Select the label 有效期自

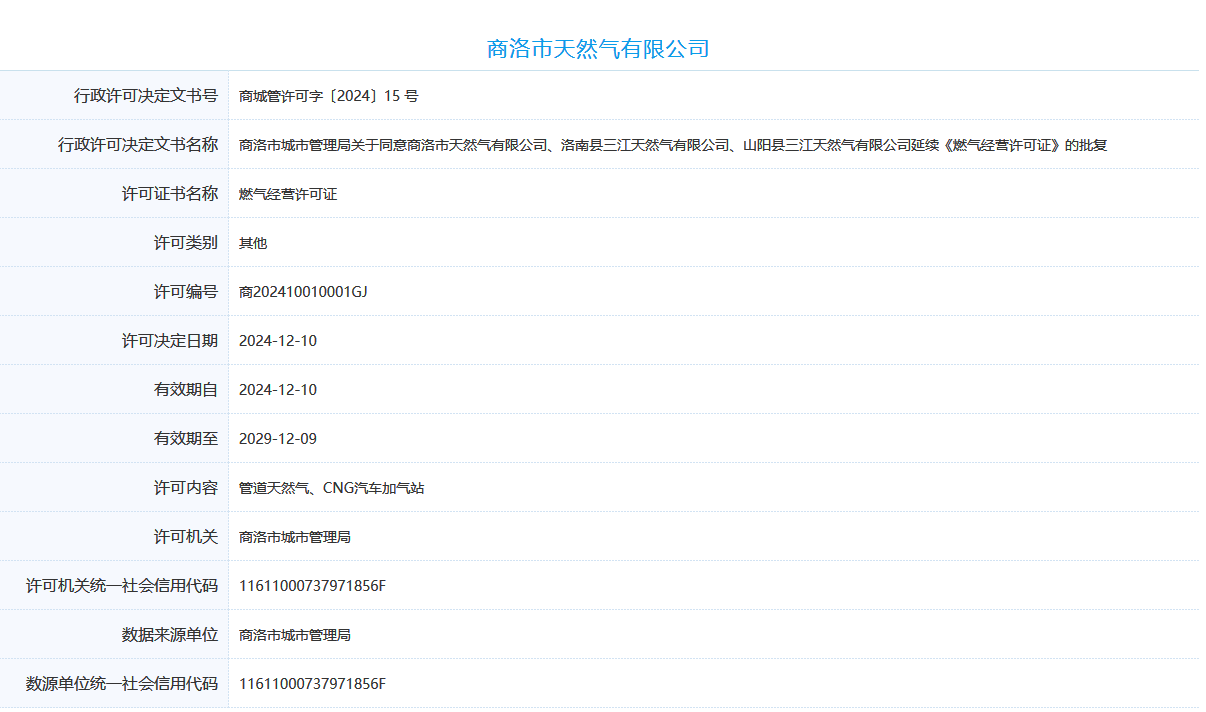(x=186, y=390)
